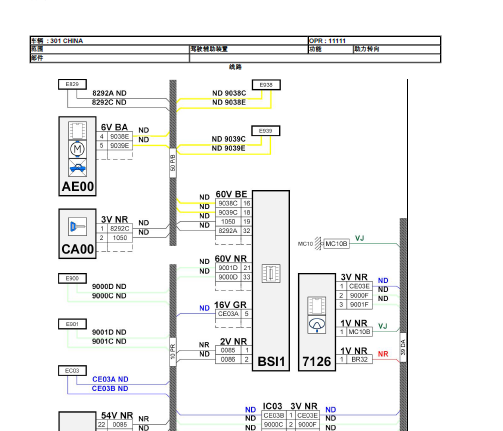Select the 8292C ND wire label under E829
The height and width of the screenshot is (431, 503).
pyautogui.click(x=109, y=102)
